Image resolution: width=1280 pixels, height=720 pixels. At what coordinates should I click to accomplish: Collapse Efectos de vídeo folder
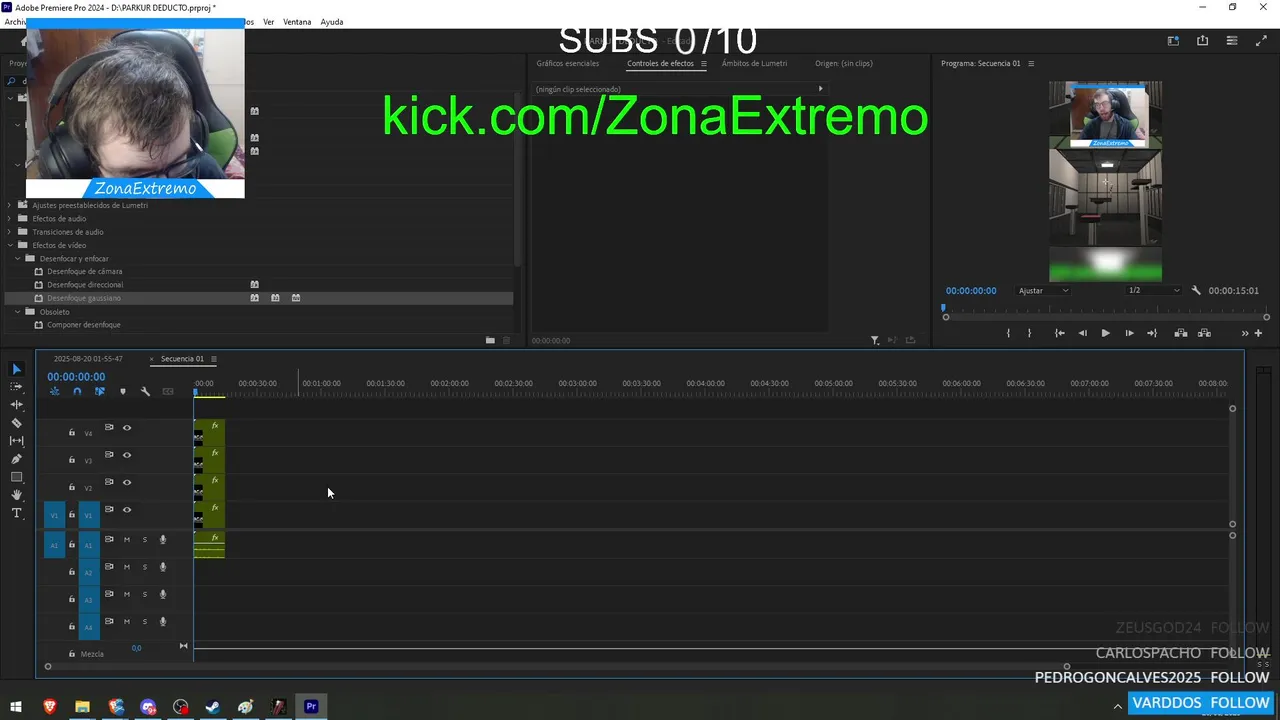10,245
